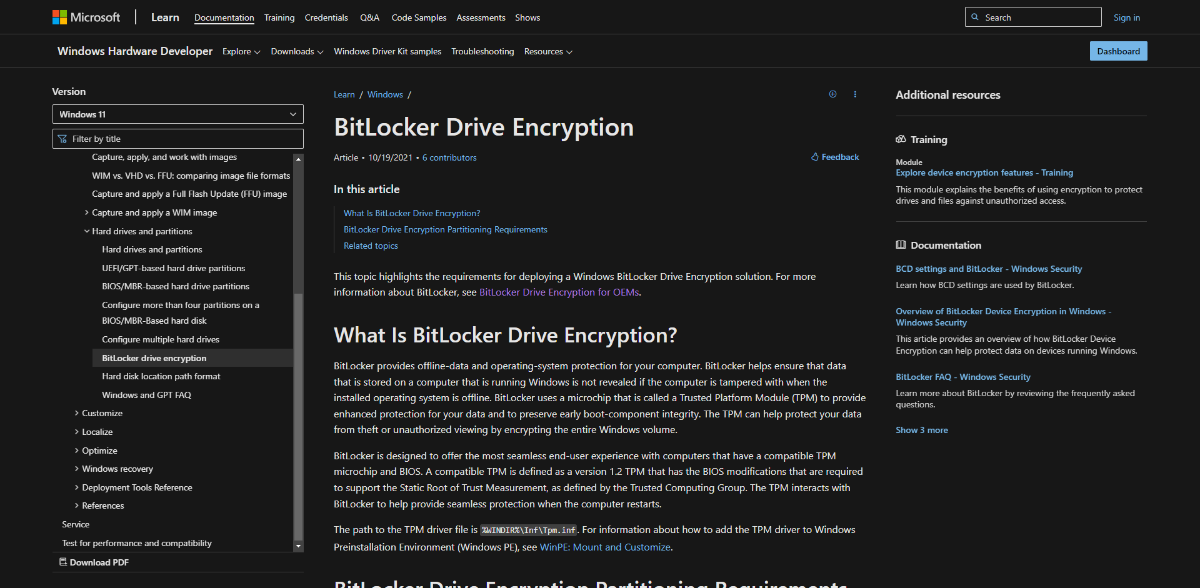Select BIOS/MBR-based hard drive partitions
The width and height of the screenshot is (1200, 588).
[175, 286]
